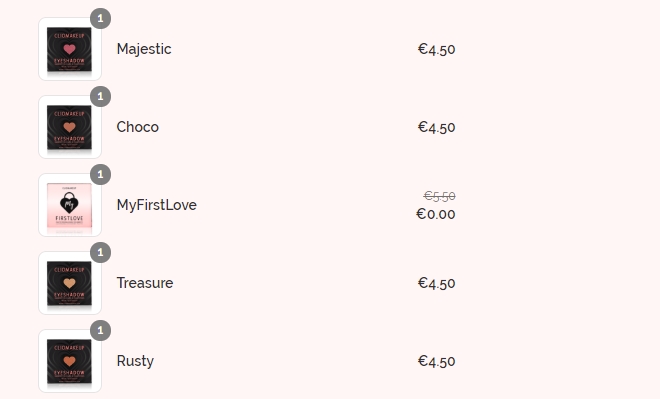Select the MyFirstLove product name
This screenshot has height=399, width=660.
pos(157,205)
